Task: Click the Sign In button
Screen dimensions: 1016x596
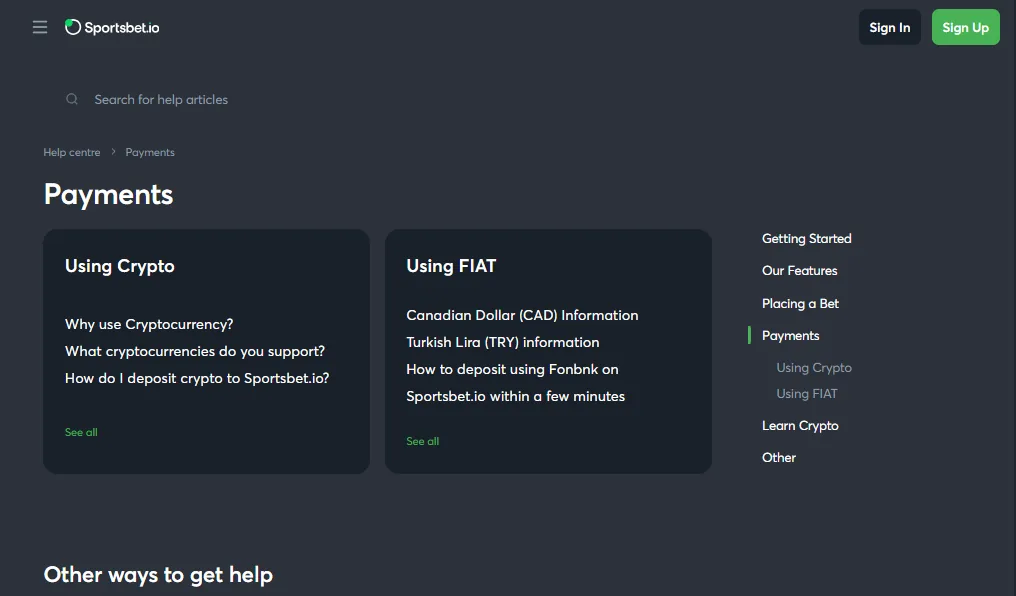Action: [x=890, y=27]
